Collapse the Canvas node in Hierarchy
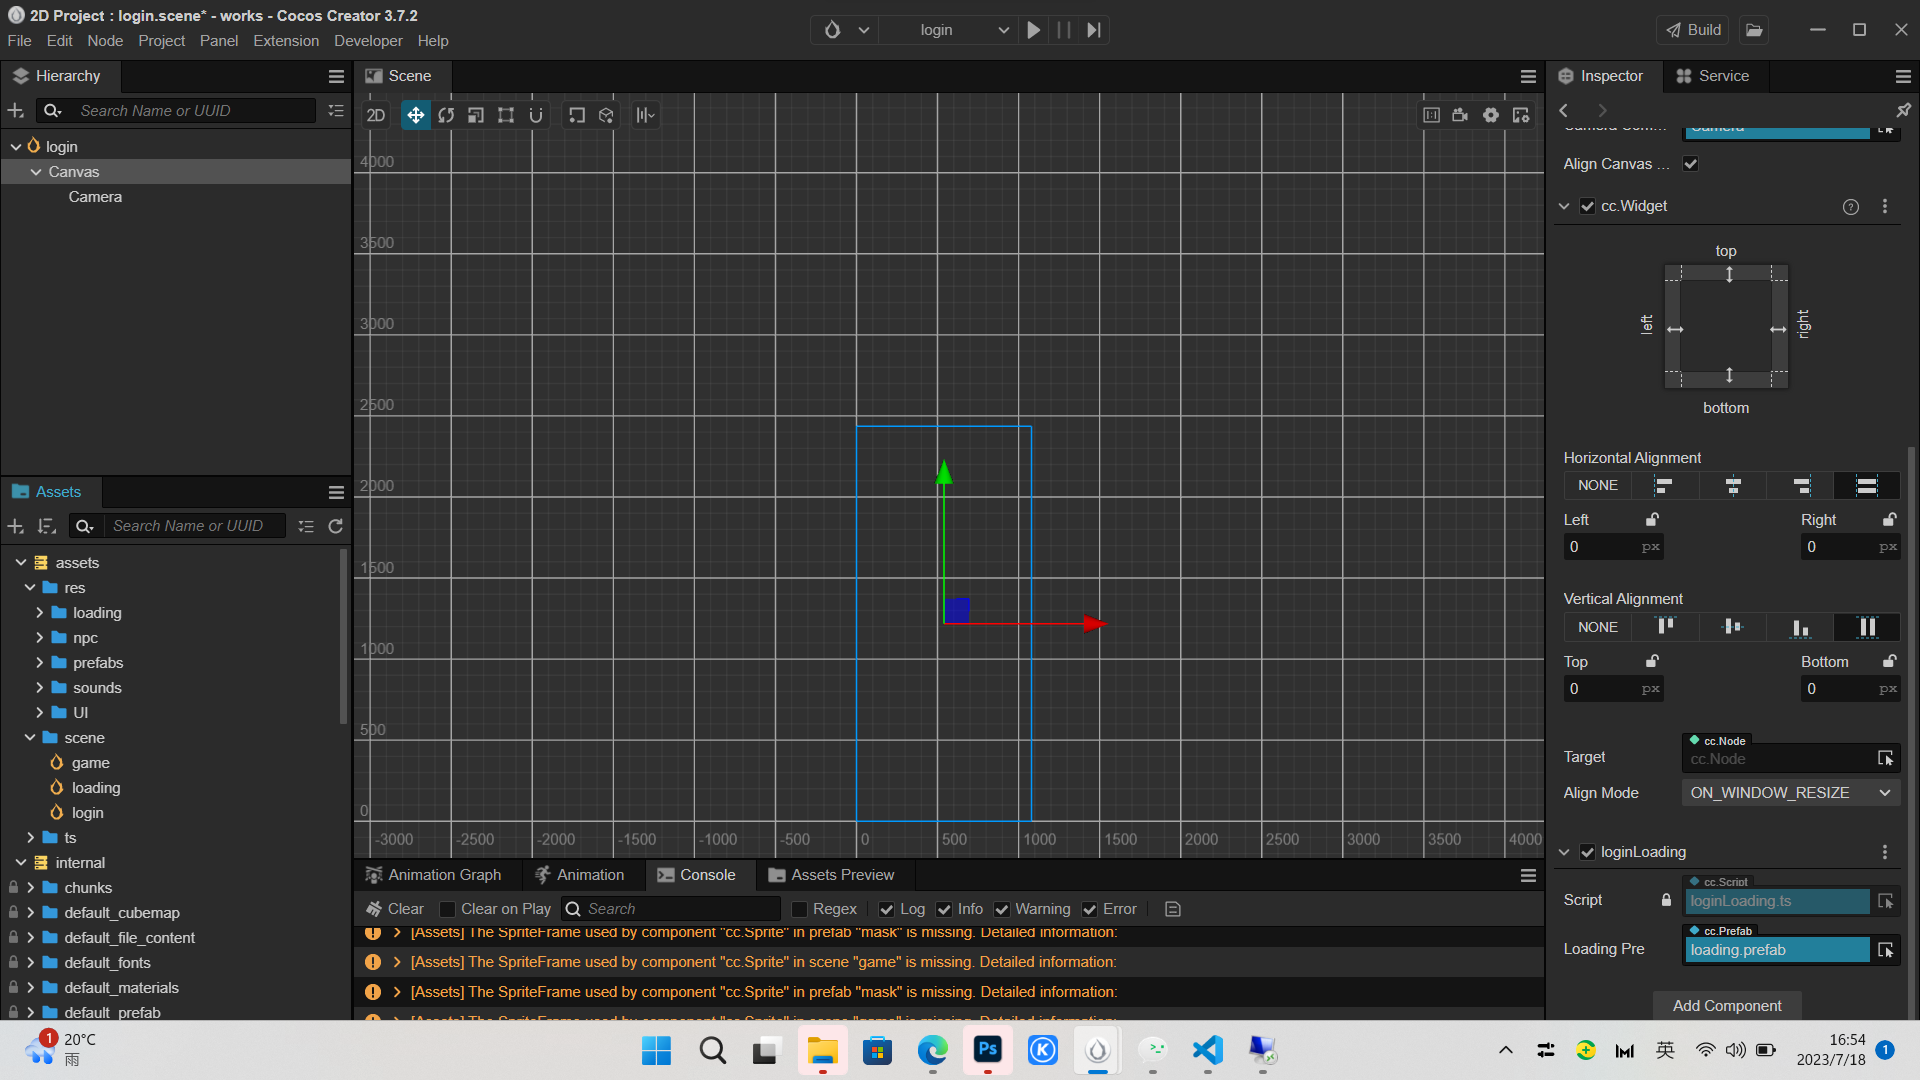This screenshot has height=1080, width=1920. 36,172
